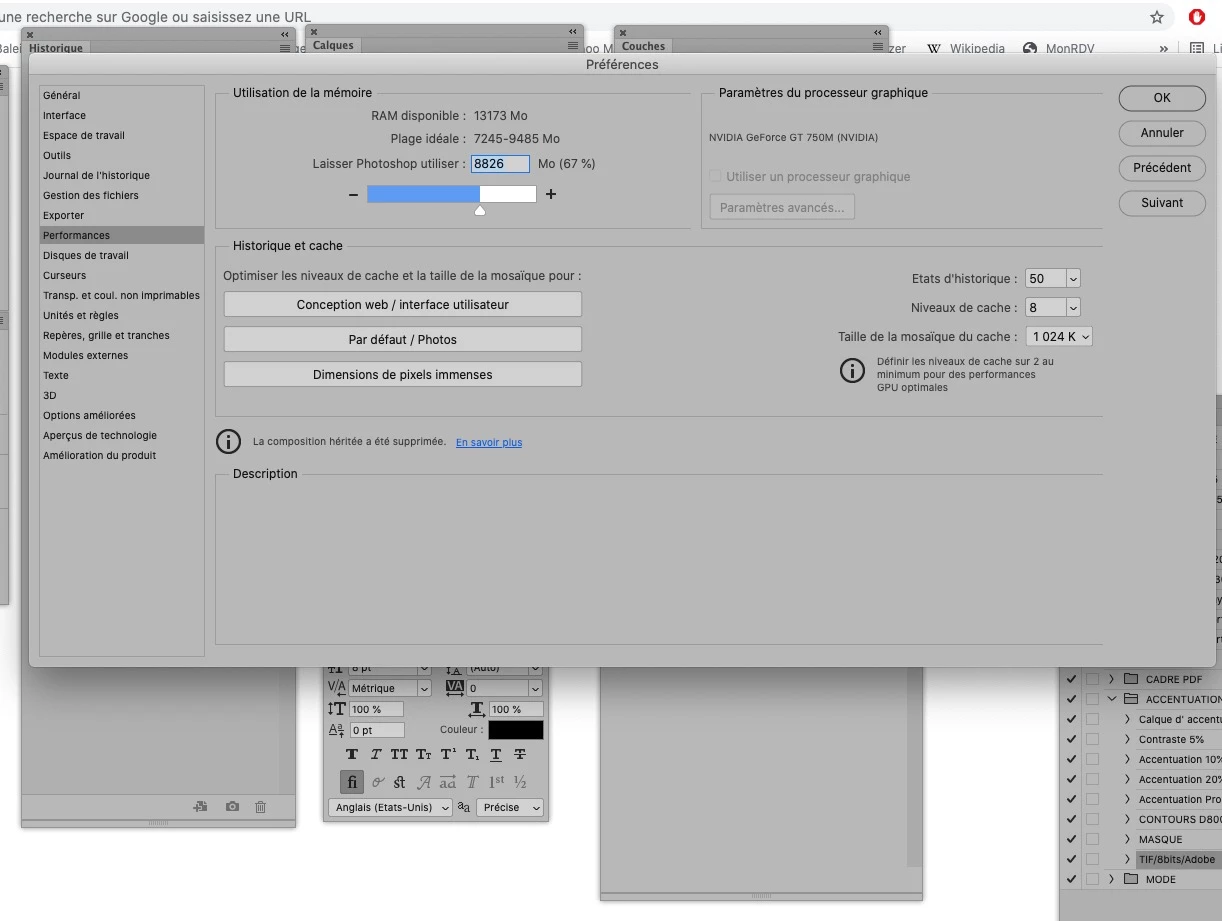Toggle check mark for Contraste 5% action
Image resolution: width=1222 pixels, height=921 pixels.
click(1072, 739)
